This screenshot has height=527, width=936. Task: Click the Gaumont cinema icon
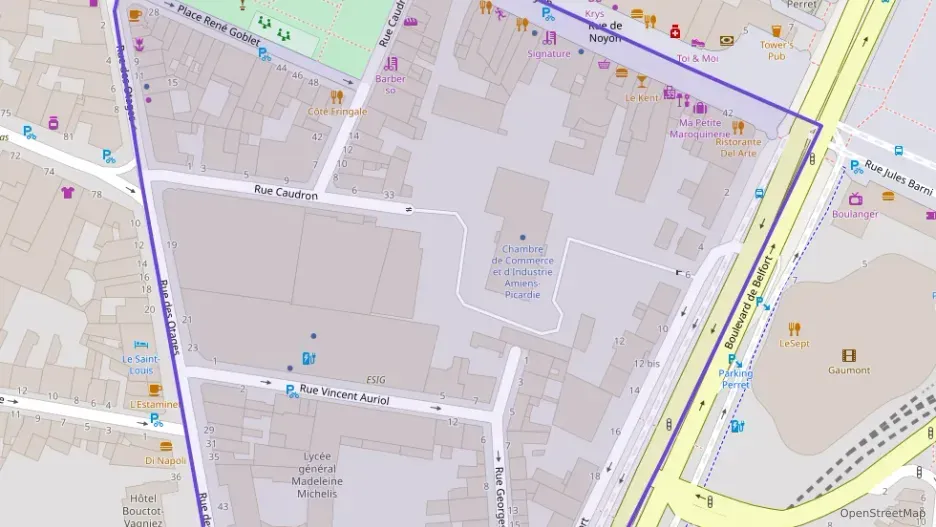point(849,355)
